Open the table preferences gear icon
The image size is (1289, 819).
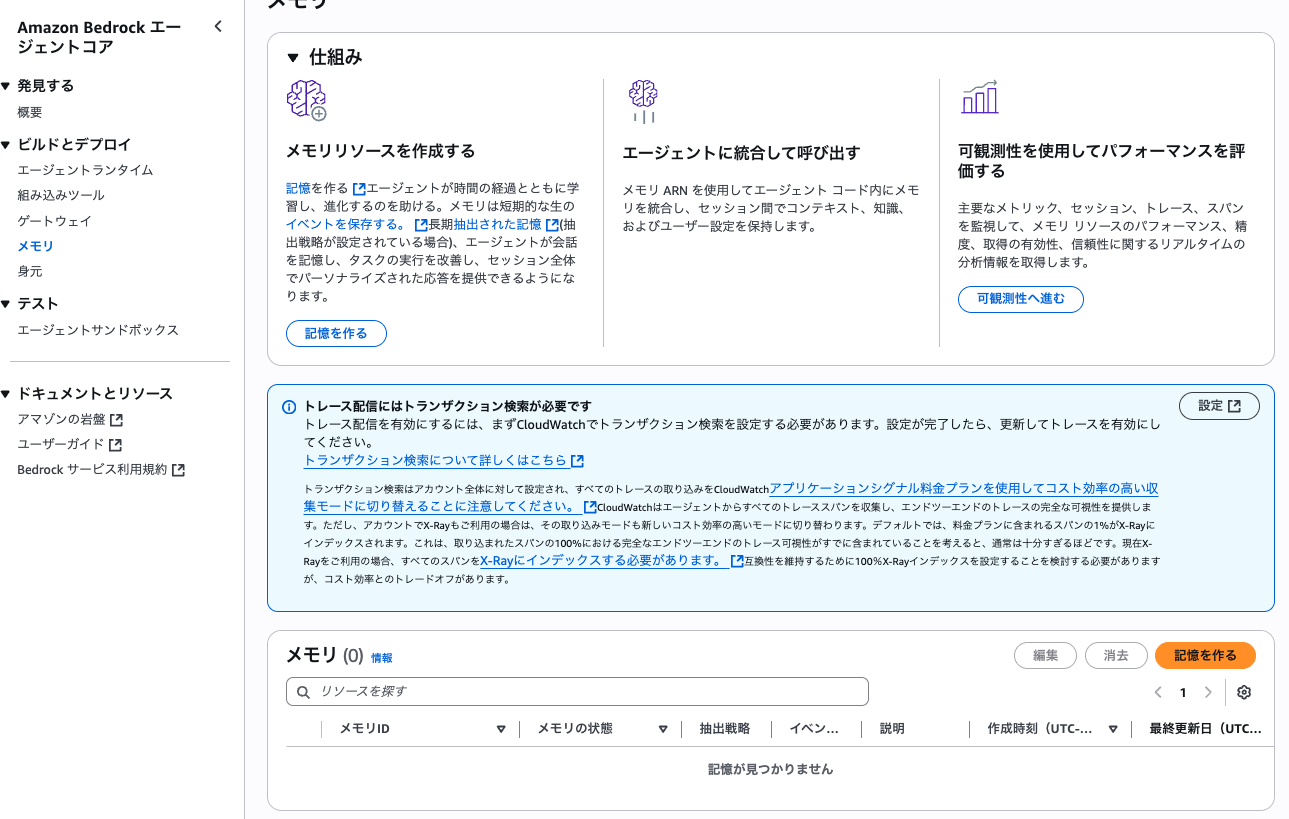point(1244,692)
